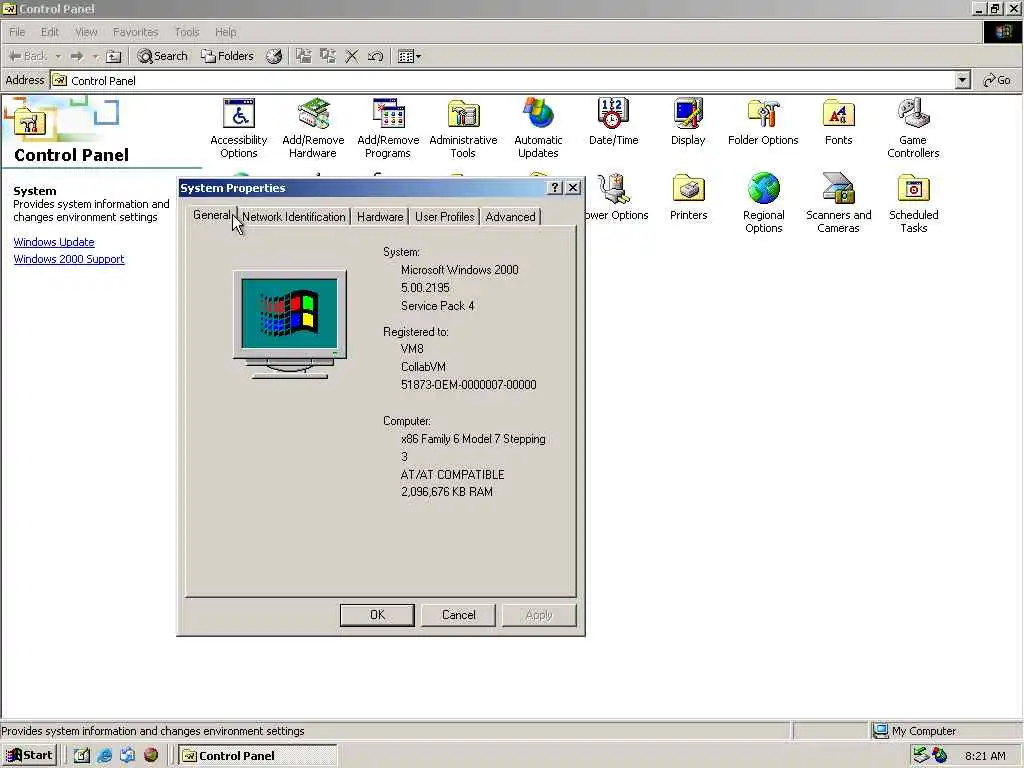The height and width of the screenshot is (768, 1024).
Task: Open the File menu
Action: pos(17,32)
